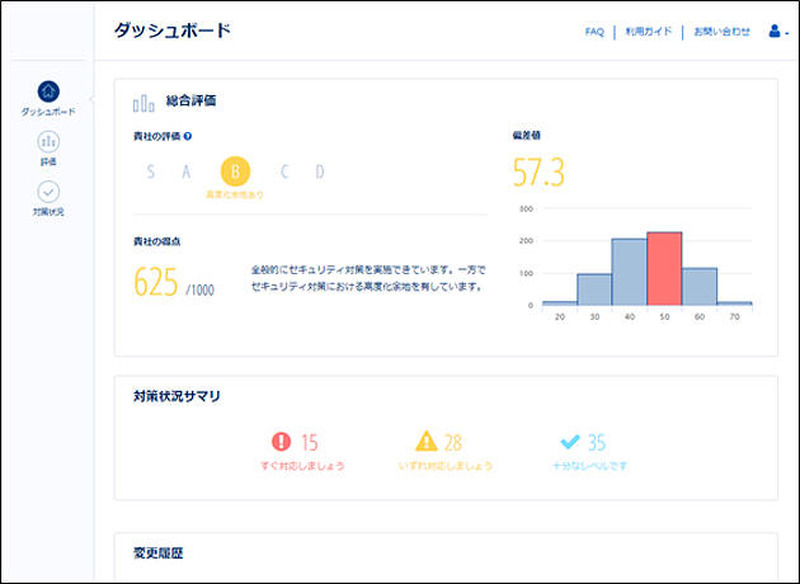The height and width of the screenshot is (584, 800).
Task: Click the すぐ対応しましょう count of 15
Action: tap(309, 442)
